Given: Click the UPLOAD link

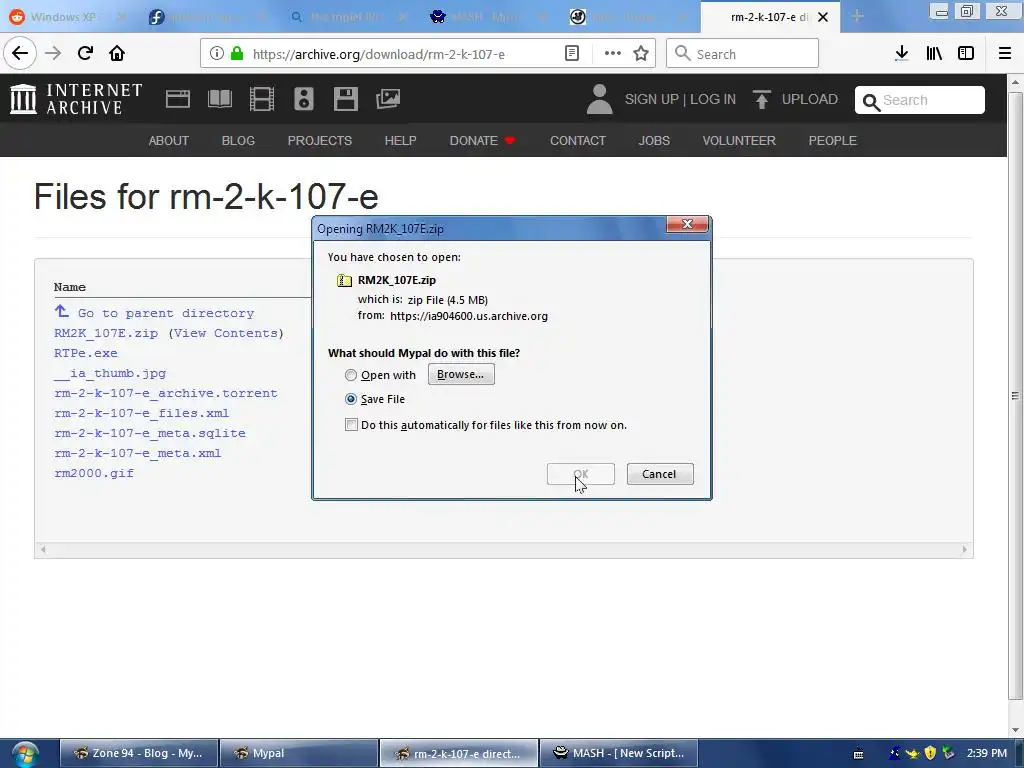Looking at the screenshot, I should [x=795, y=99].
